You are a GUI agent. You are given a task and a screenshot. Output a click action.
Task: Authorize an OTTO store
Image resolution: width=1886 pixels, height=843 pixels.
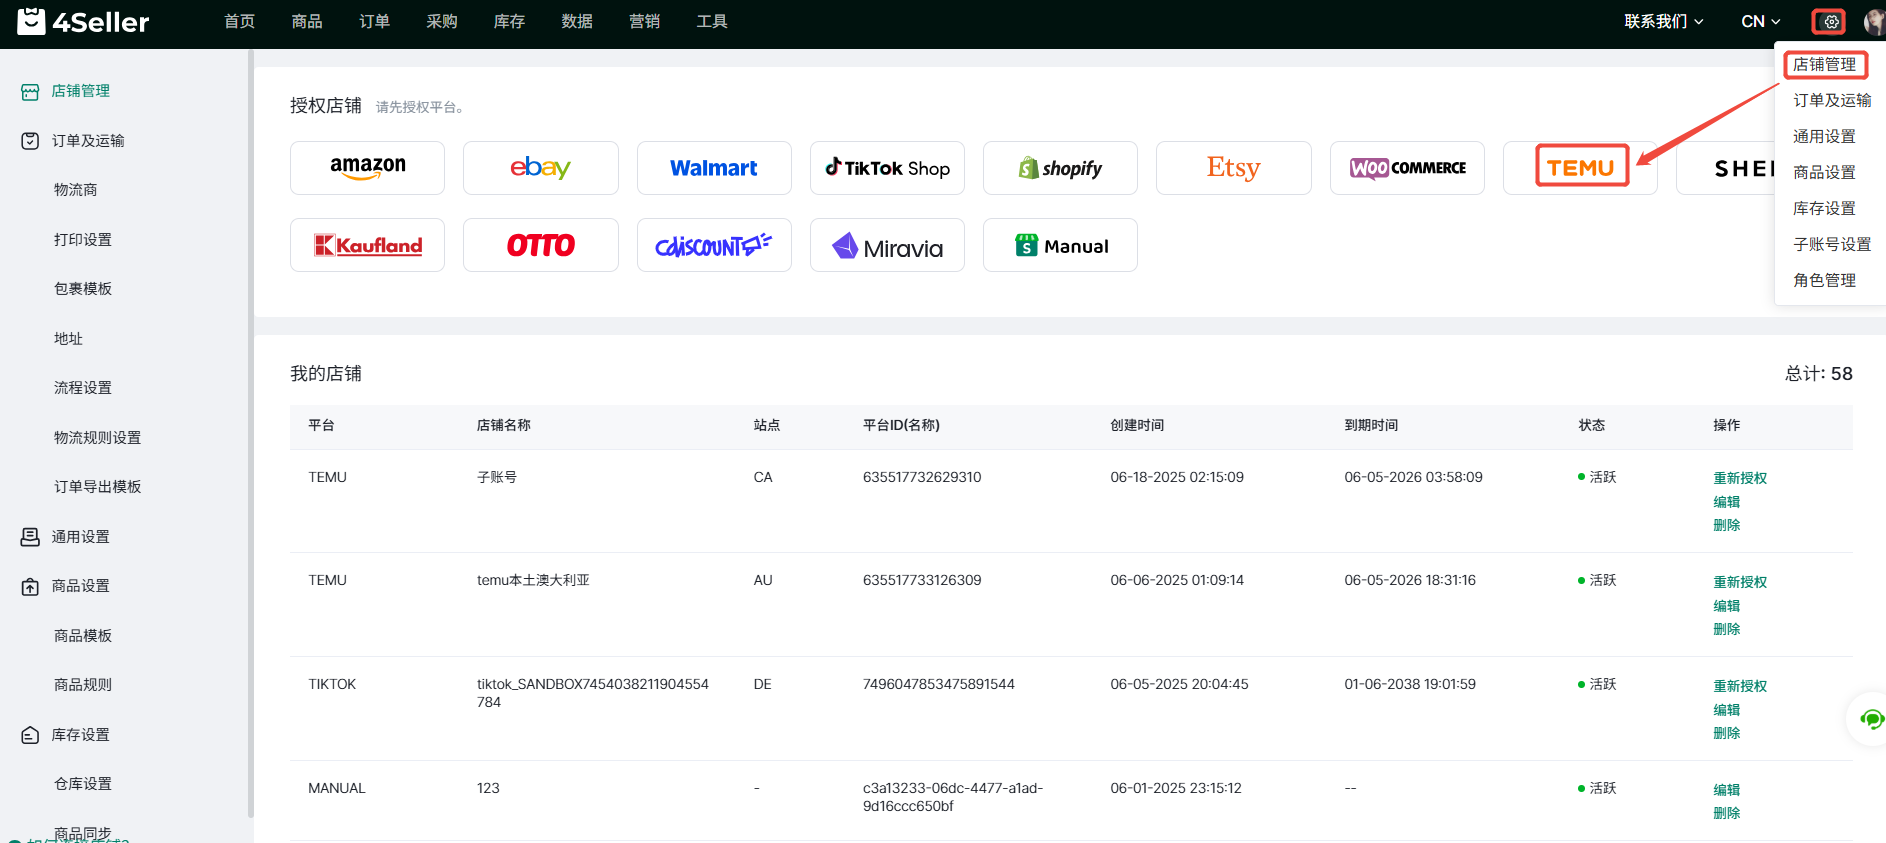(540, 245)
